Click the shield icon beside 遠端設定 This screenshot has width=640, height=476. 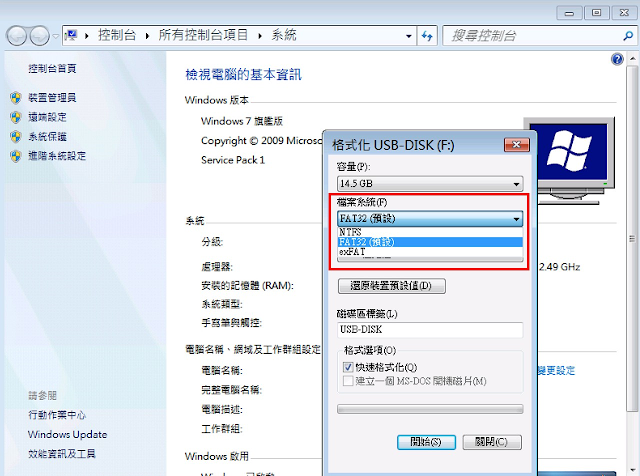[16, 117]
